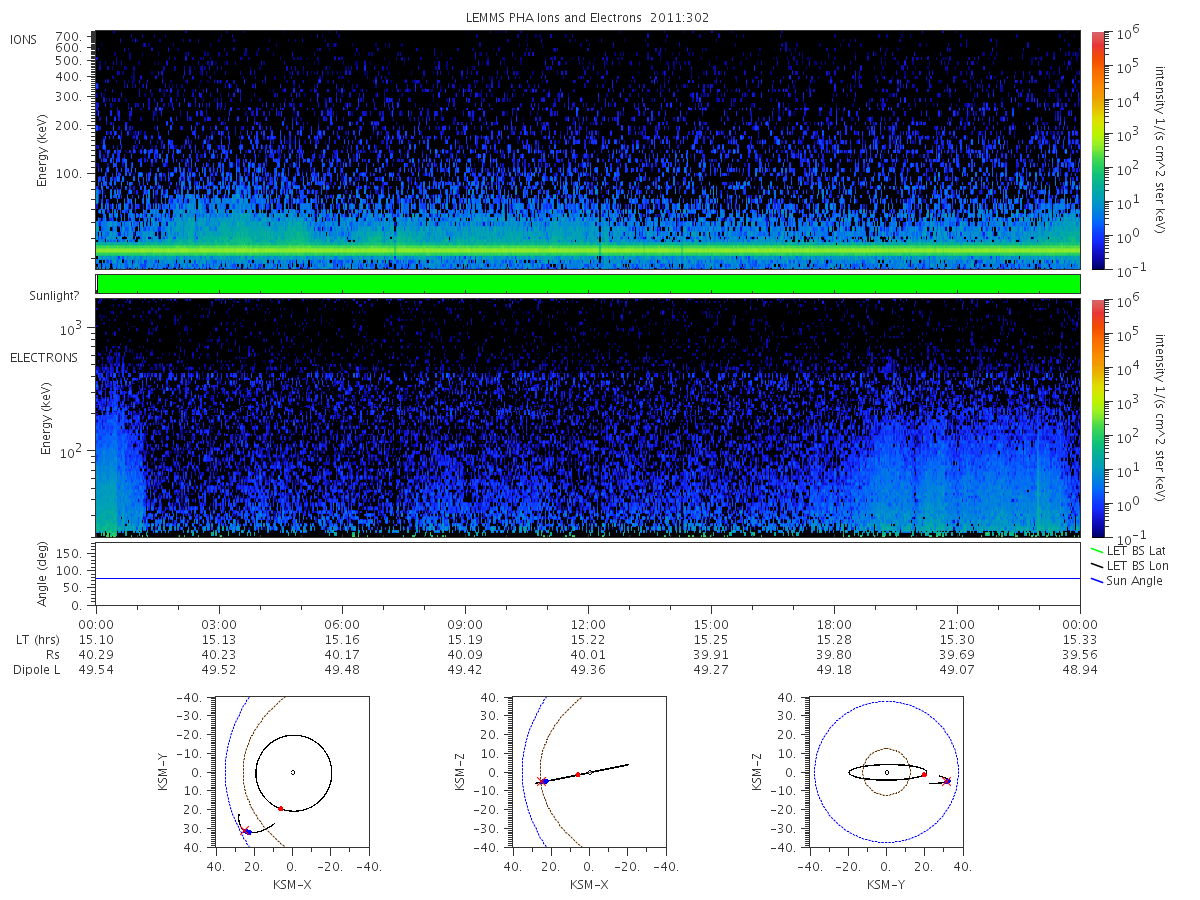Click the 06:00 time axis tick label
This screenshot has width=1200, height=900.
[x=342, y=622]
